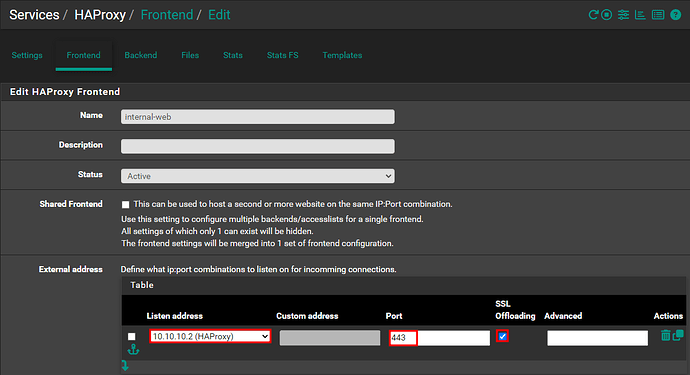Click the Edit breadcrumb link

point(219,15)
